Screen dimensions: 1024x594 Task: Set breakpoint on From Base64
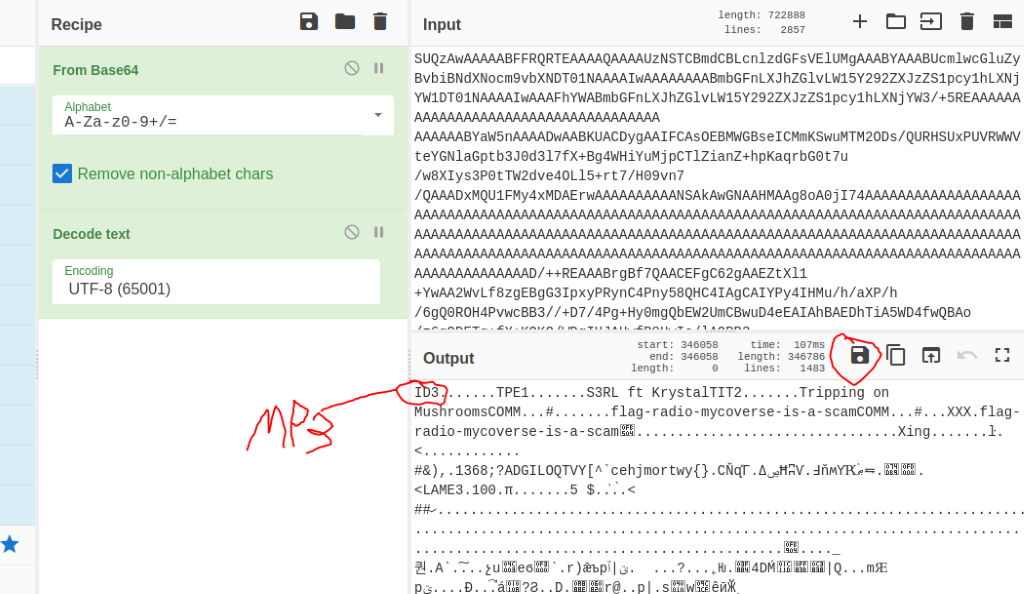pos(379,68)
